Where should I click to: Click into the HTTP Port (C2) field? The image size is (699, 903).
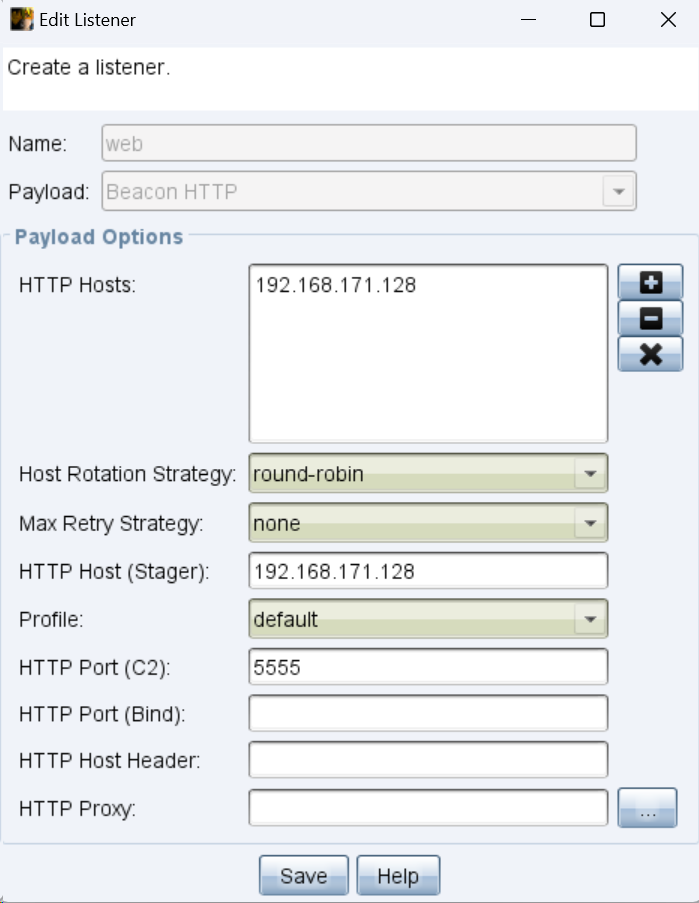tap(428, 667)
